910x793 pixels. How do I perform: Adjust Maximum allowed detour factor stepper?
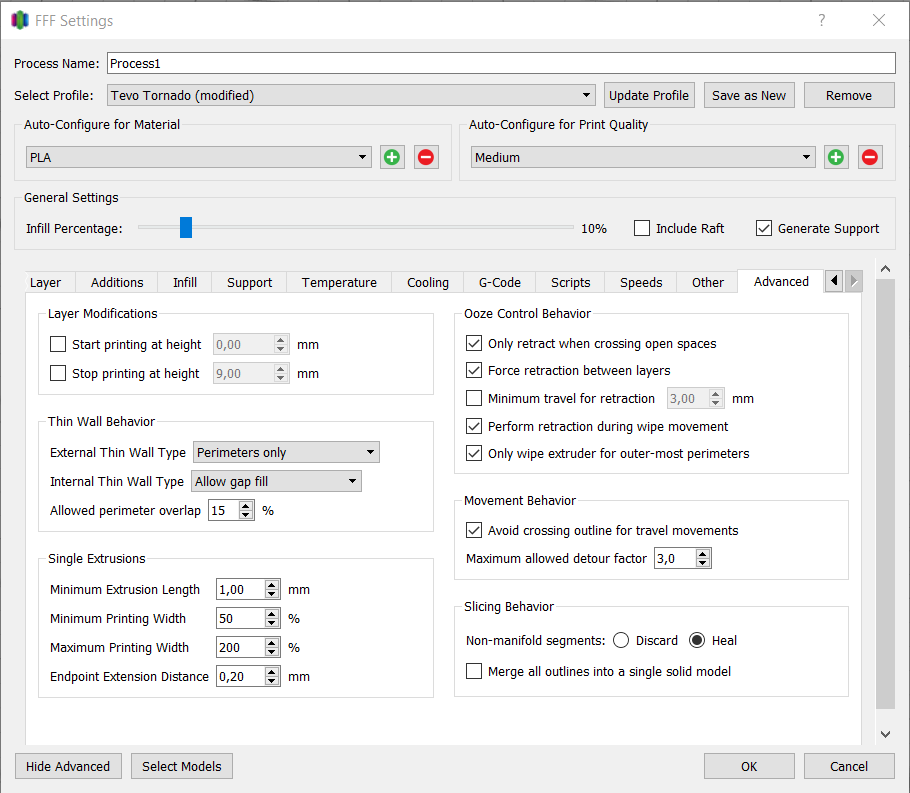[703, 558]
